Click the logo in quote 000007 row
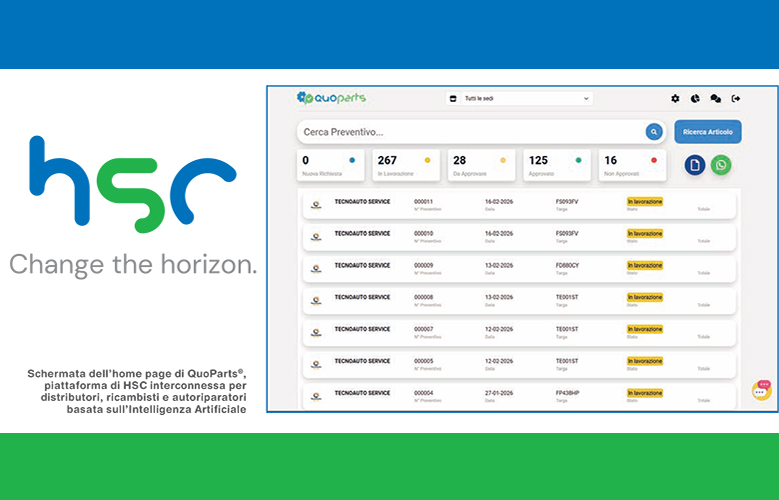 tap(316, 332)
